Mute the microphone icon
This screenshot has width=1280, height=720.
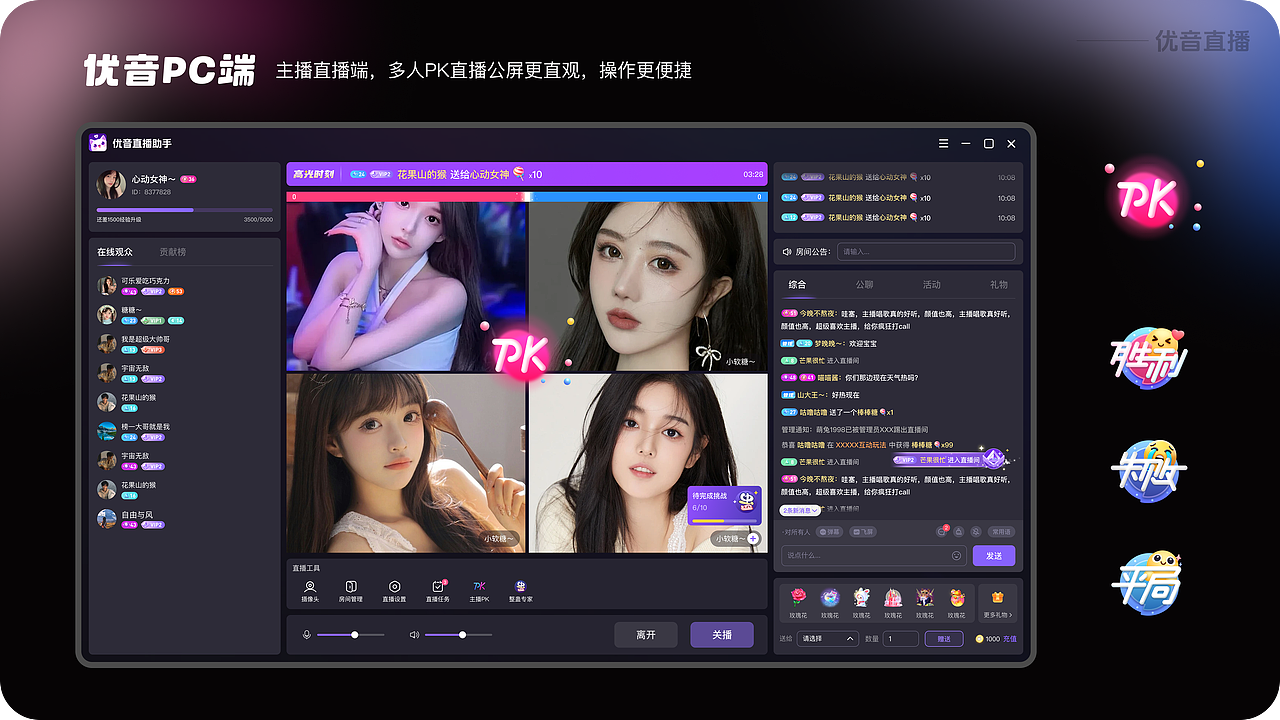point(307,633)
